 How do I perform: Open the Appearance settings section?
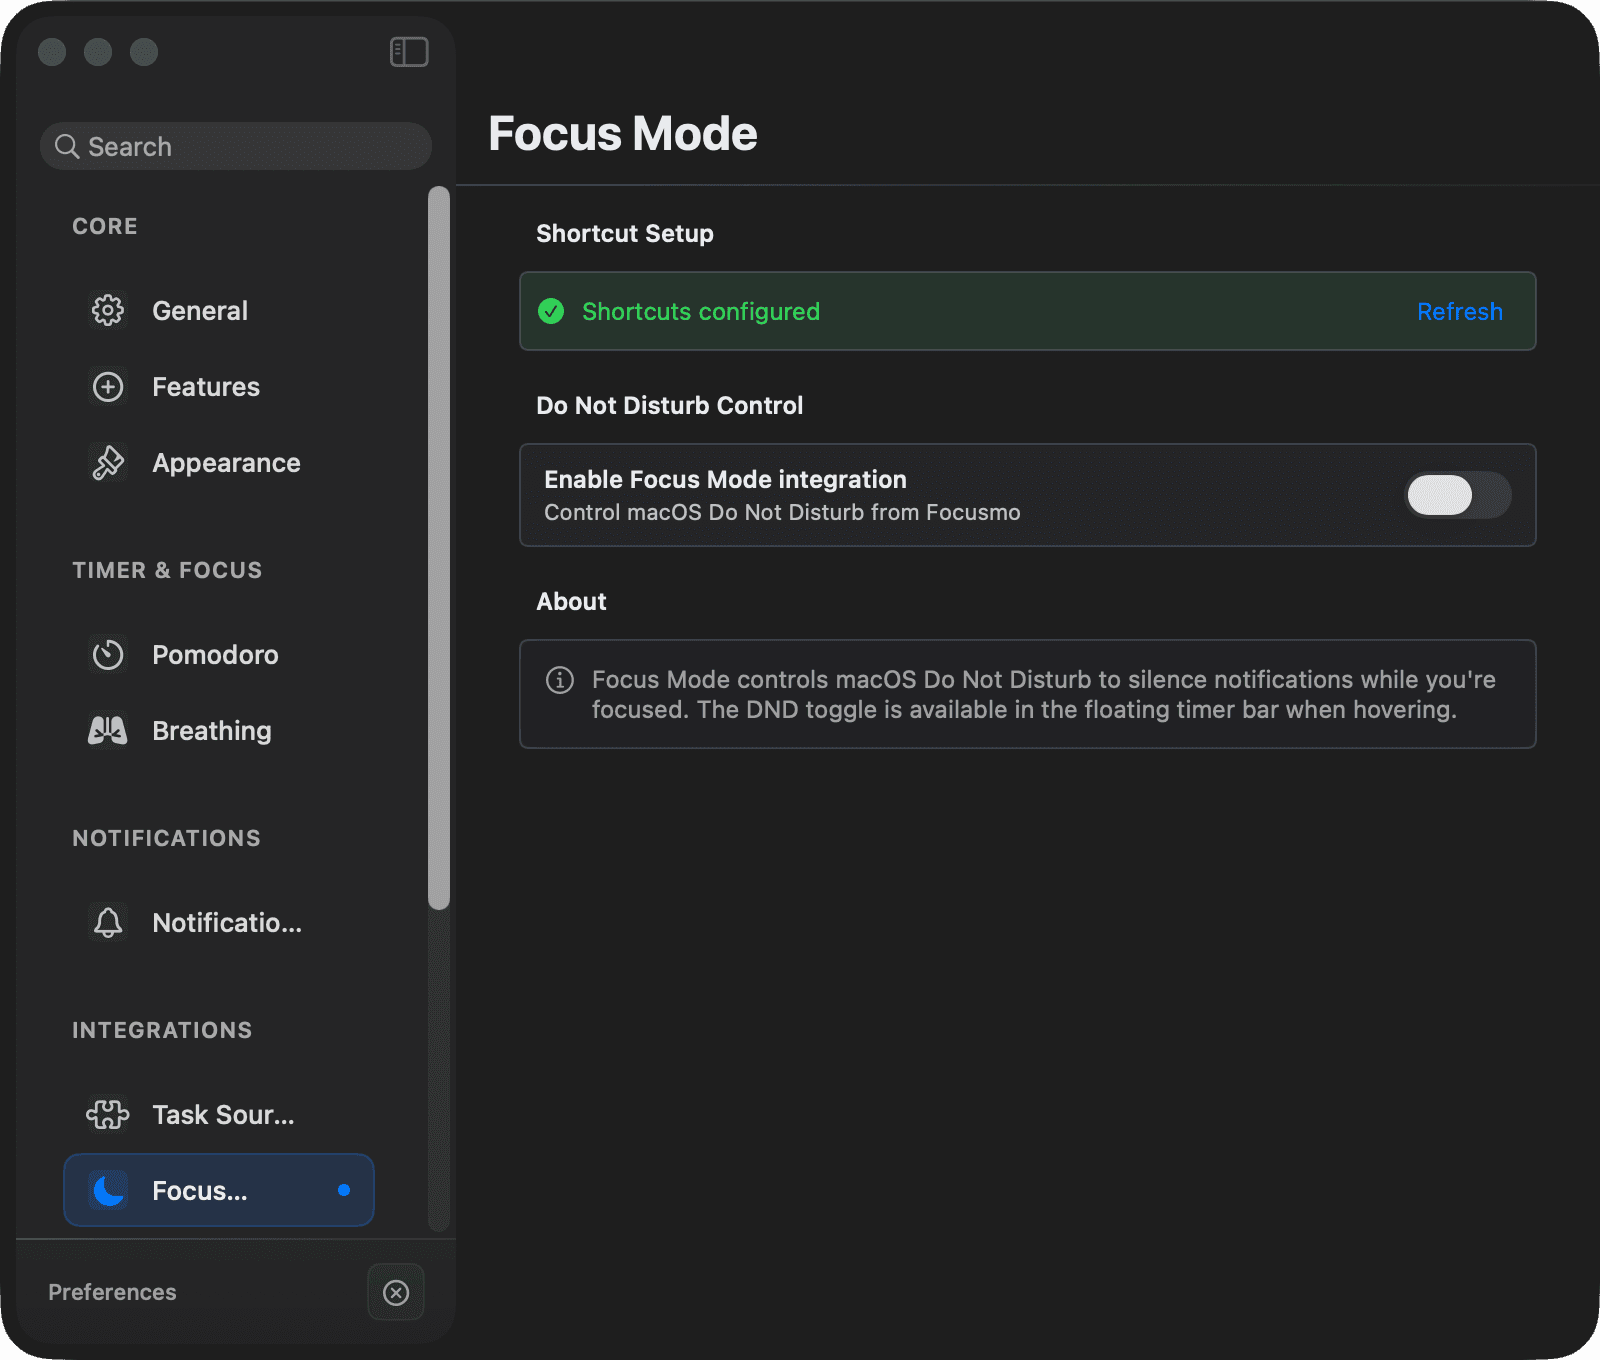coord(219,462)
